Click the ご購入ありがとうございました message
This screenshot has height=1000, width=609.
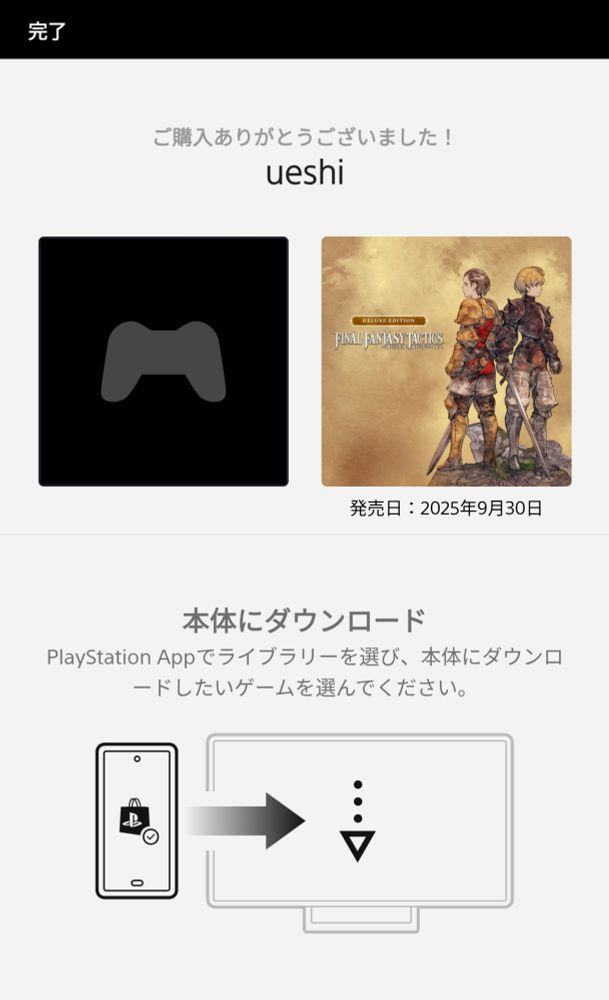(x=304, y=136)
